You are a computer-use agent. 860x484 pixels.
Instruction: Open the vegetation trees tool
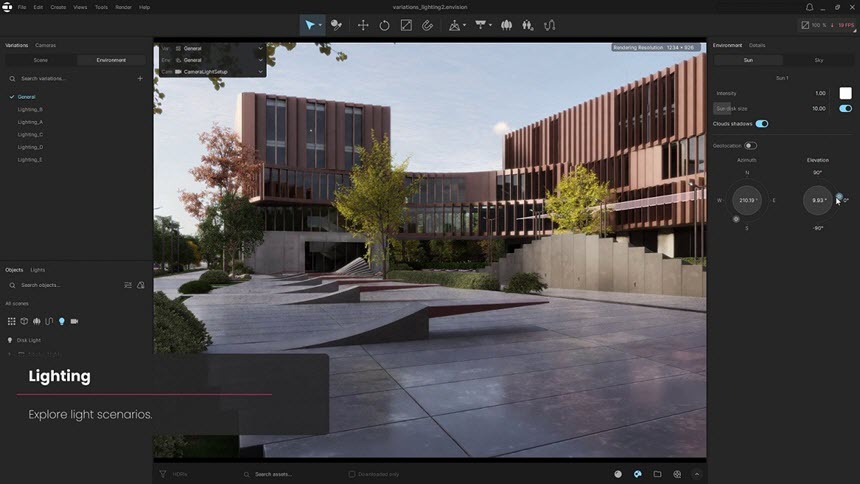click(506, 25)
